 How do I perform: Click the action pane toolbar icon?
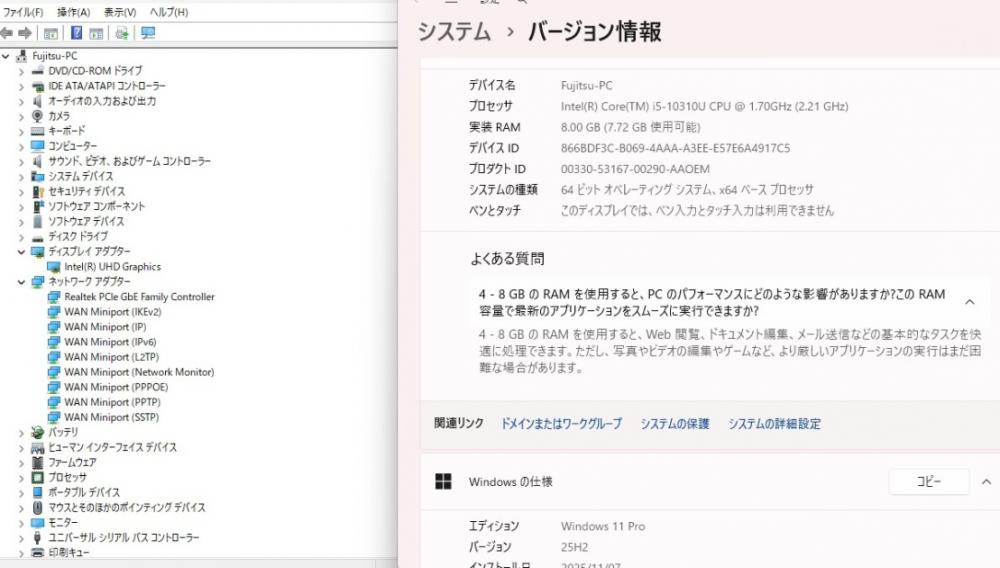coord(96,33)
